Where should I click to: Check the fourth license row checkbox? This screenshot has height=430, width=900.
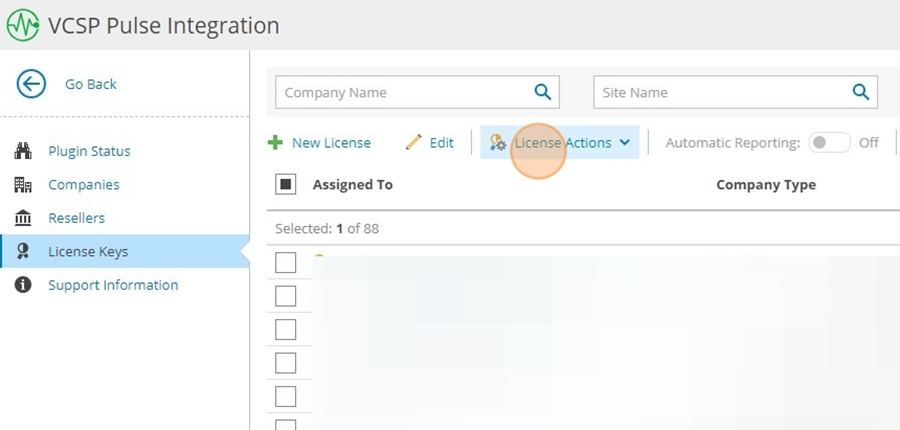tap(285, 363)
